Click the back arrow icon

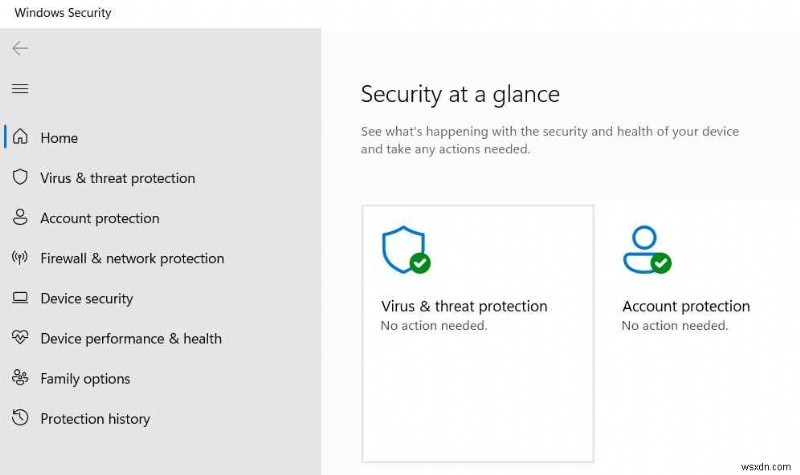pos(20,48)
